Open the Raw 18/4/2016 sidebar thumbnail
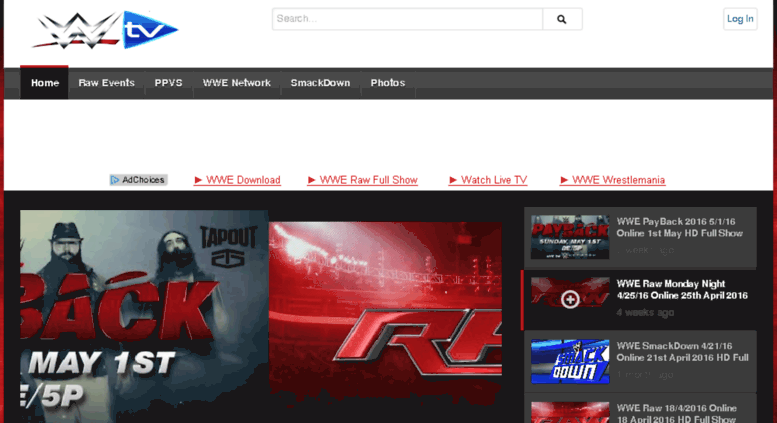777x423 pixels. pos(570,412)
